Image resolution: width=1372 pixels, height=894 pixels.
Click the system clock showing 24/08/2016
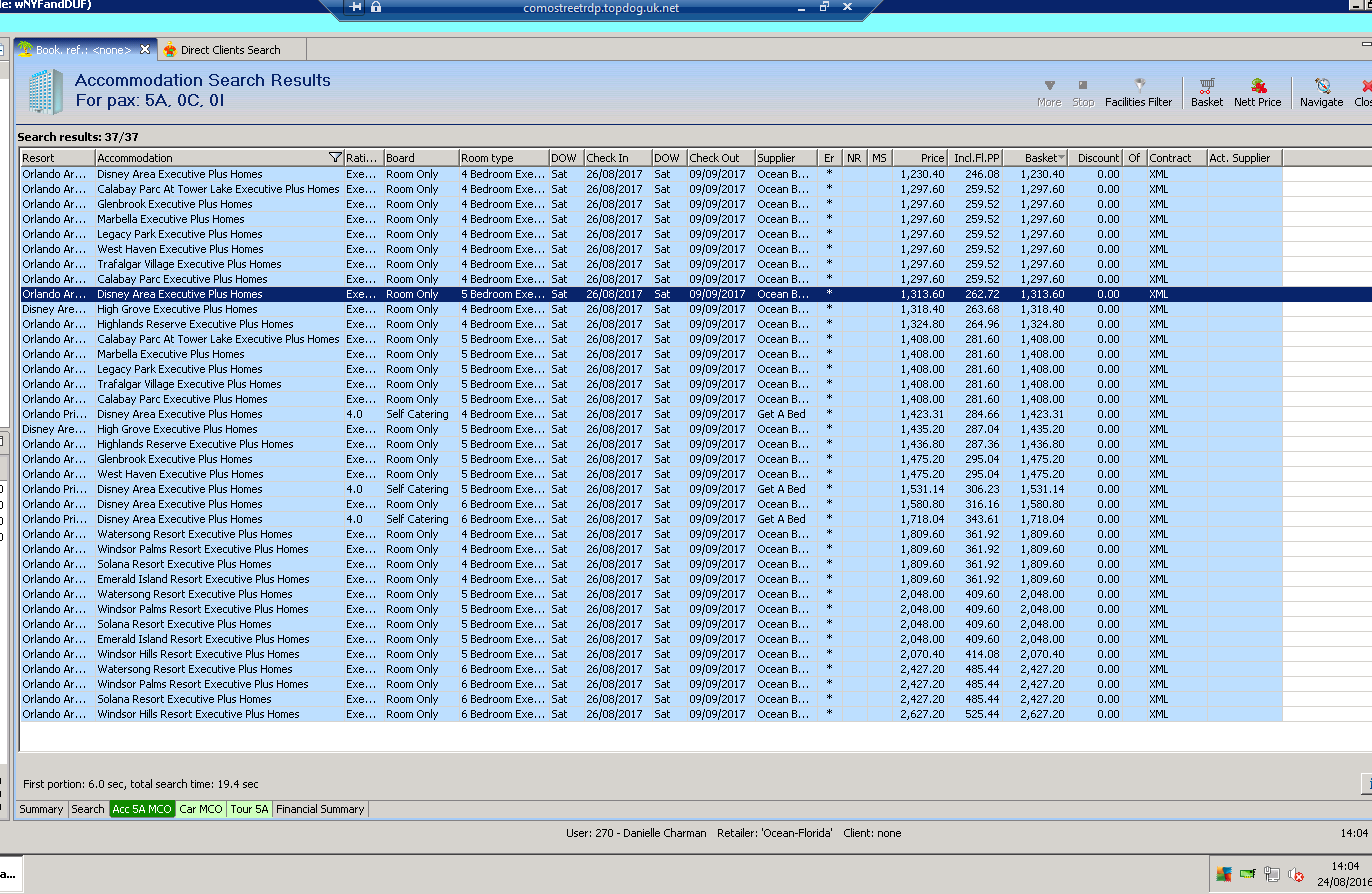pyautogui.click(x=1345, y=874)
